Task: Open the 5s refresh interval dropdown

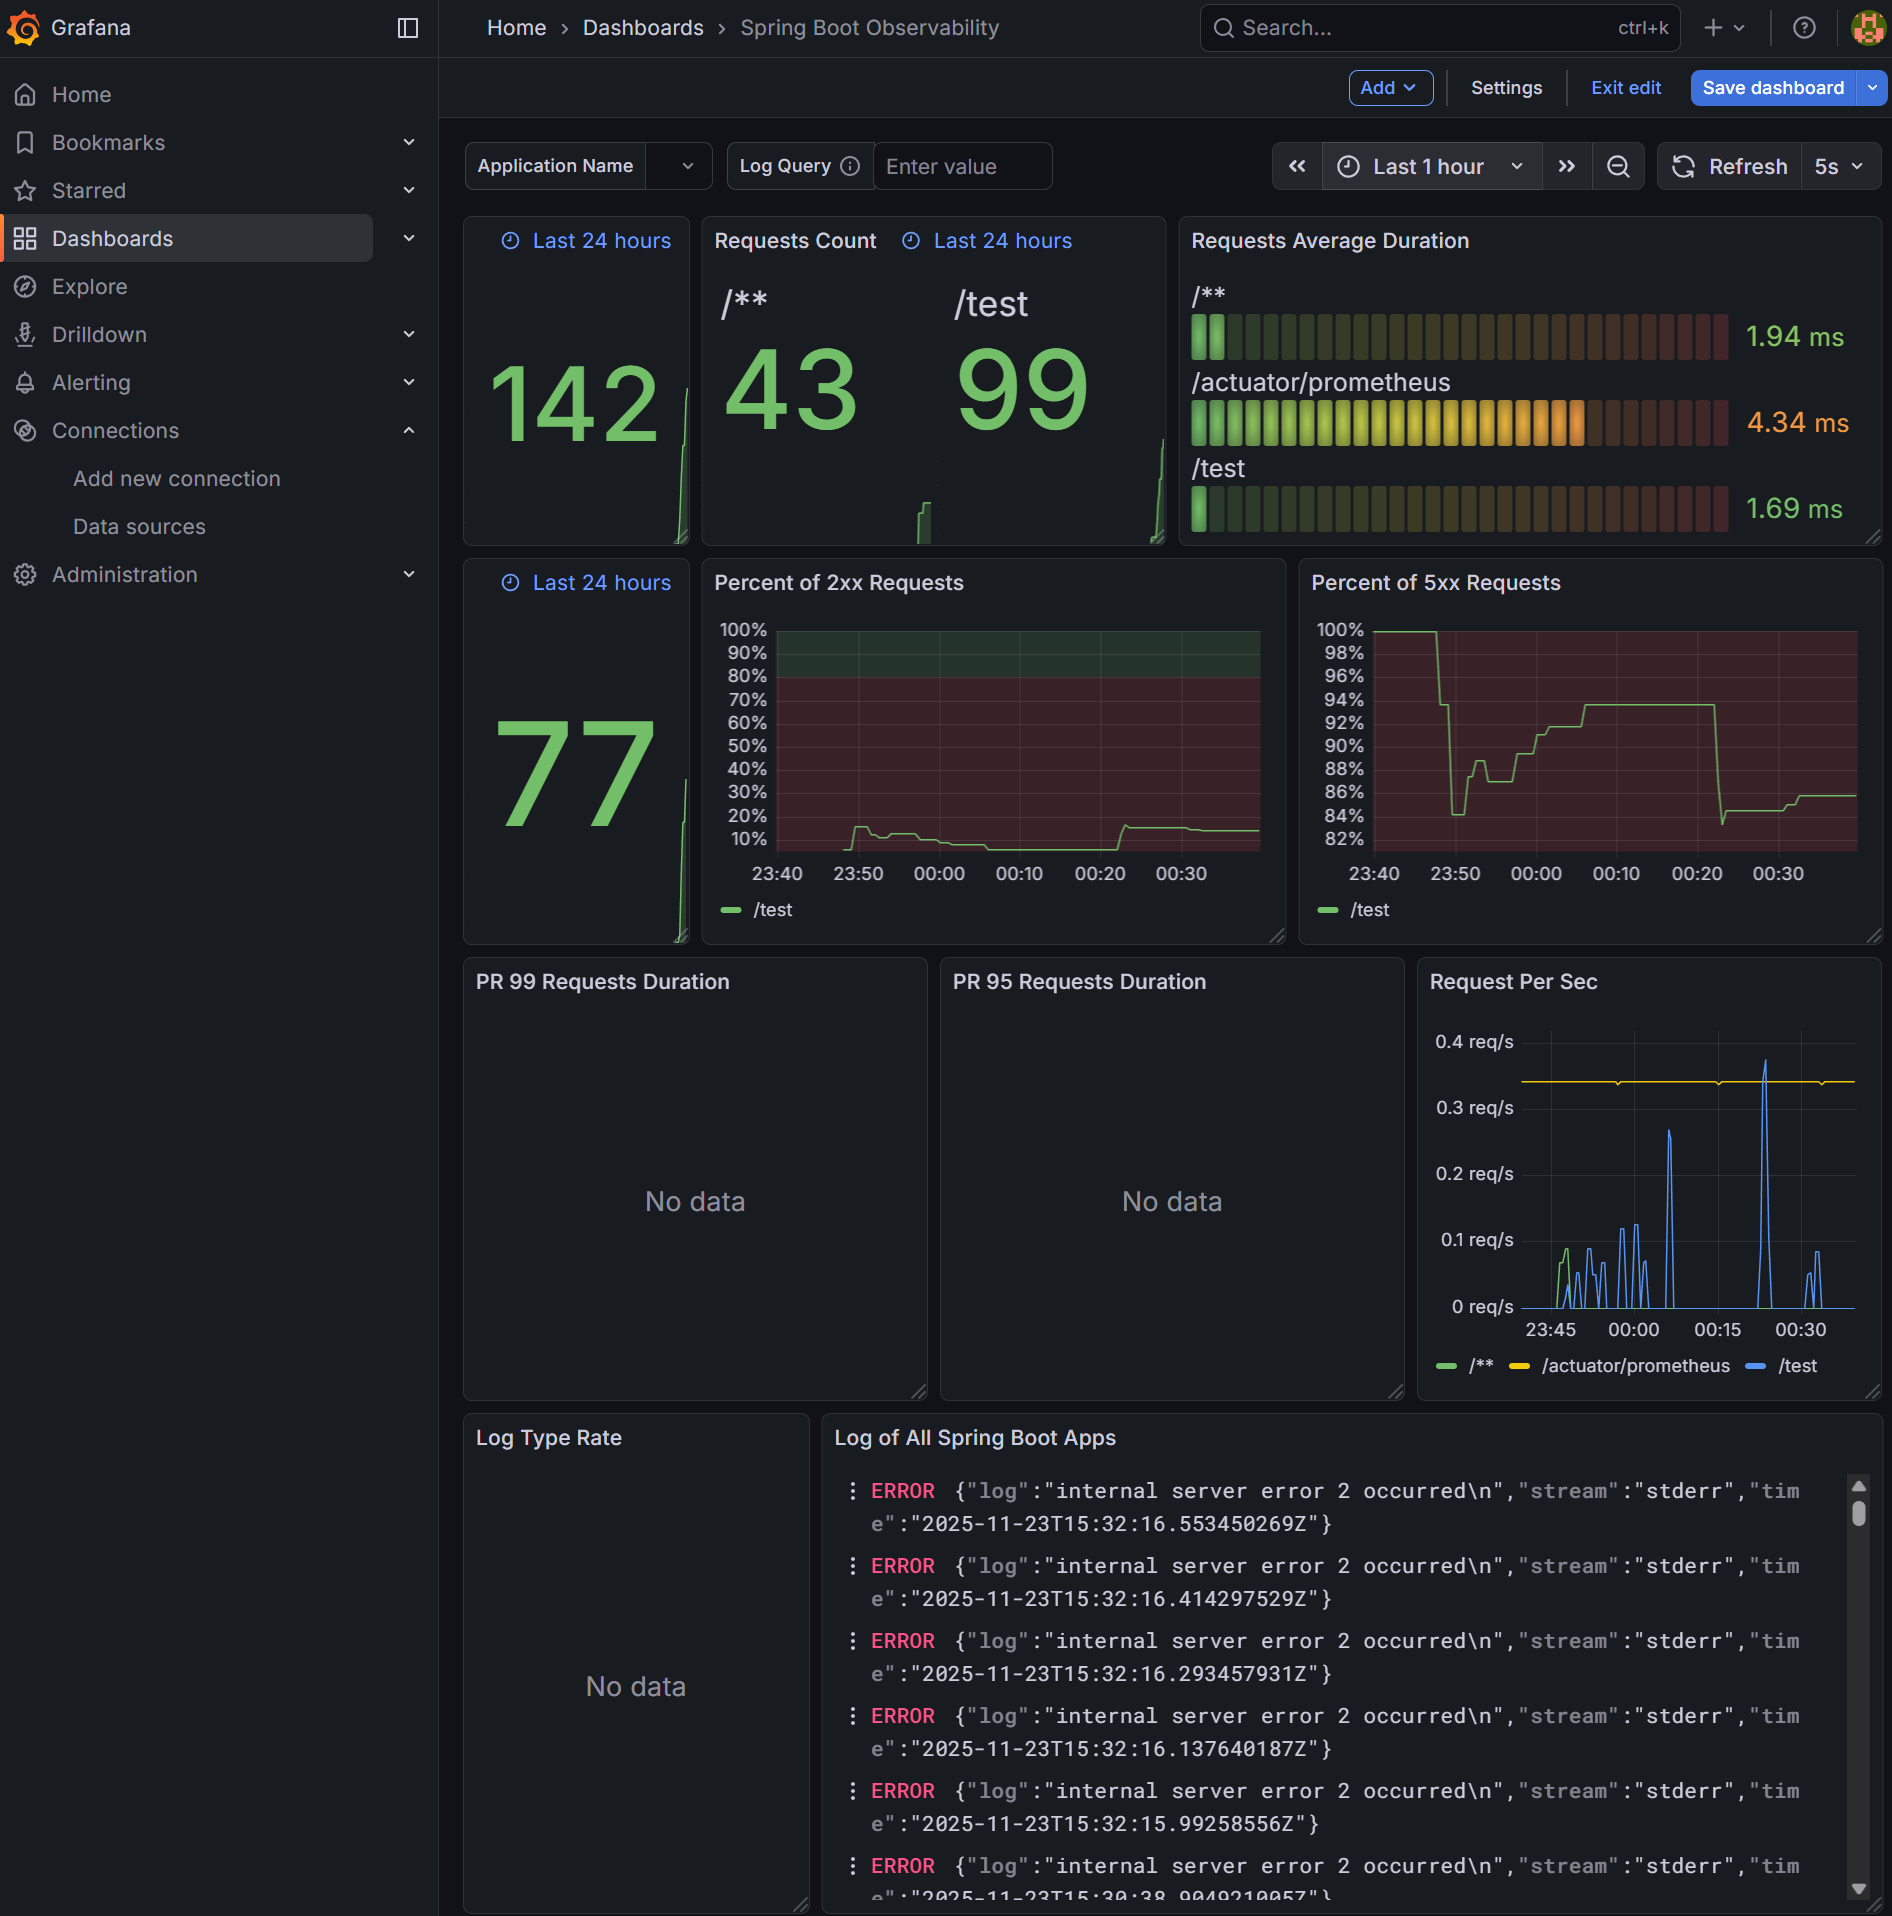Action: pos(1840,166)
